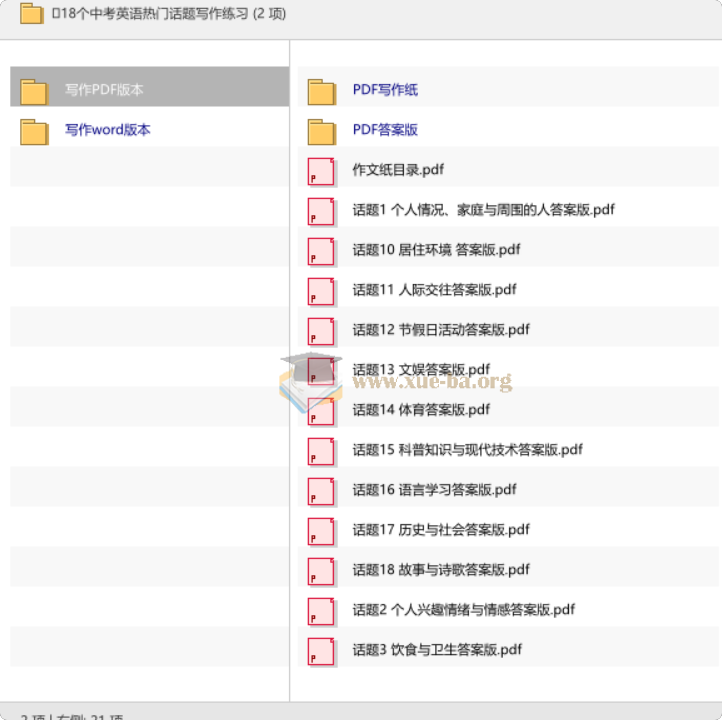The image size is (722, 720).
Task: Click the PDF icon for 话题12 节假日活动
Action: [x=321, y=331]
